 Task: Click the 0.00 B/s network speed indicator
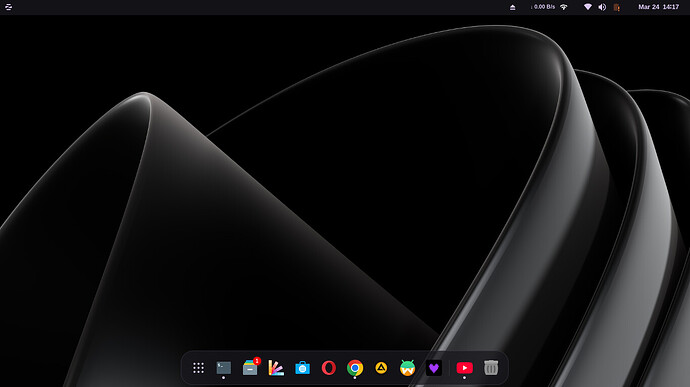(543, 7)
